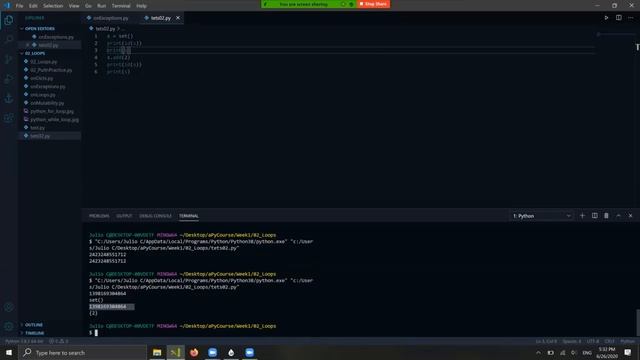Screen dimensions: 640x360
Task: Show hidden system tray icons
Action: pos(538,353)
